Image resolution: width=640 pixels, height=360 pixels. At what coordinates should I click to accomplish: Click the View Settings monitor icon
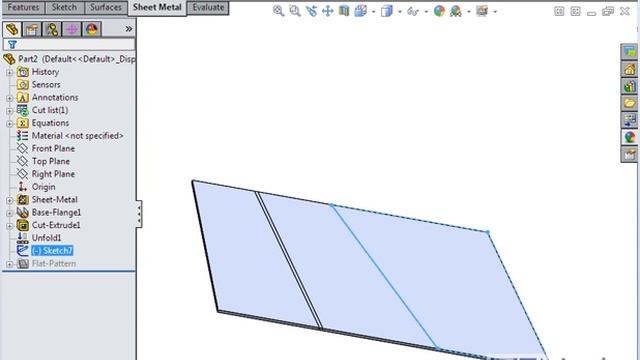(482, 11)
